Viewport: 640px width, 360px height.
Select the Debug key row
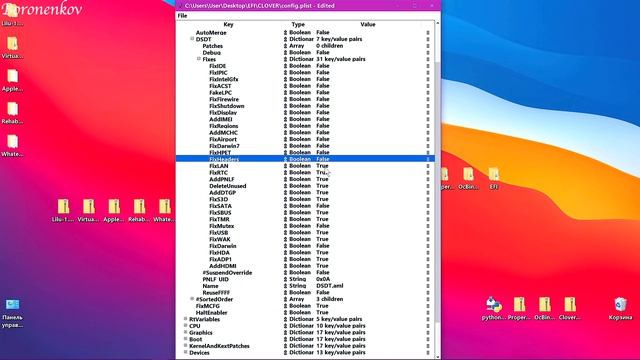coord(211,53)
